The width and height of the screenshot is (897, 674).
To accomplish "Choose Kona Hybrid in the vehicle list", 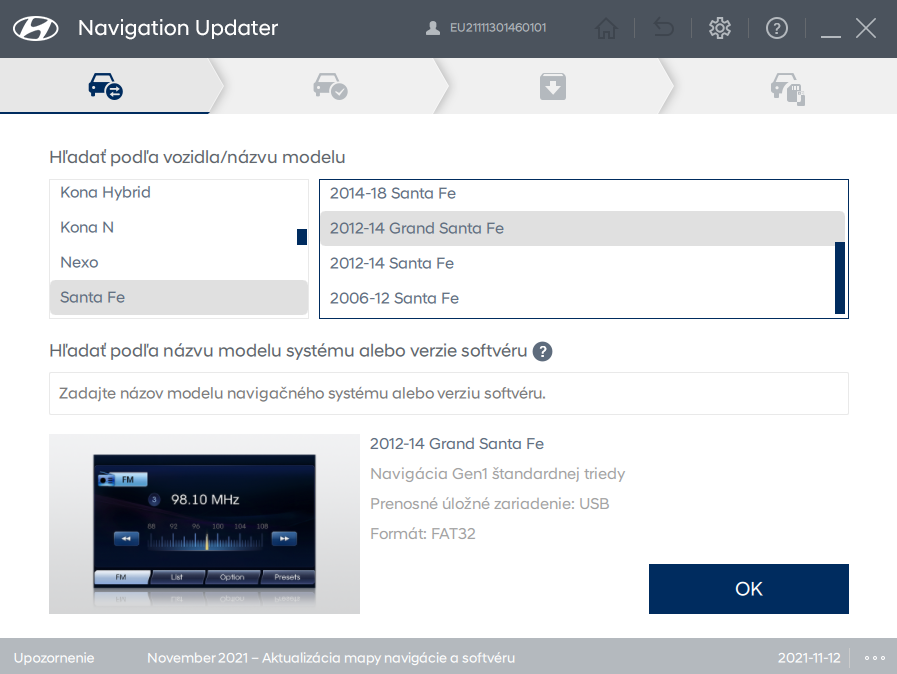I will pos(178,192).
